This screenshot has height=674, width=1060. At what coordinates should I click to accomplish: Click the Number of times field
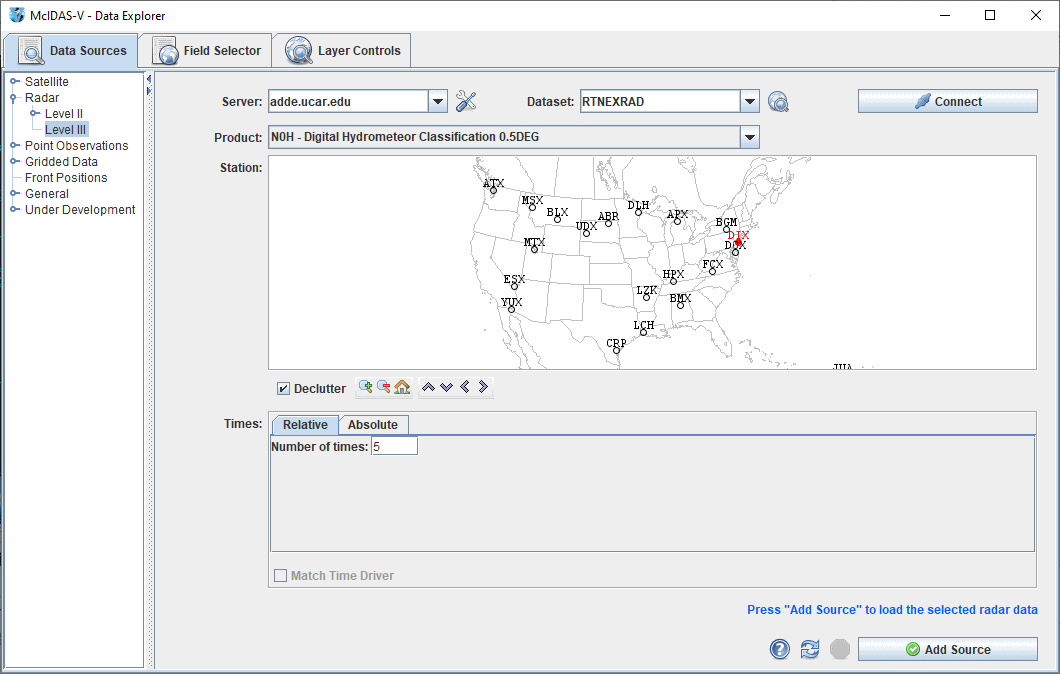coord(395,446)
